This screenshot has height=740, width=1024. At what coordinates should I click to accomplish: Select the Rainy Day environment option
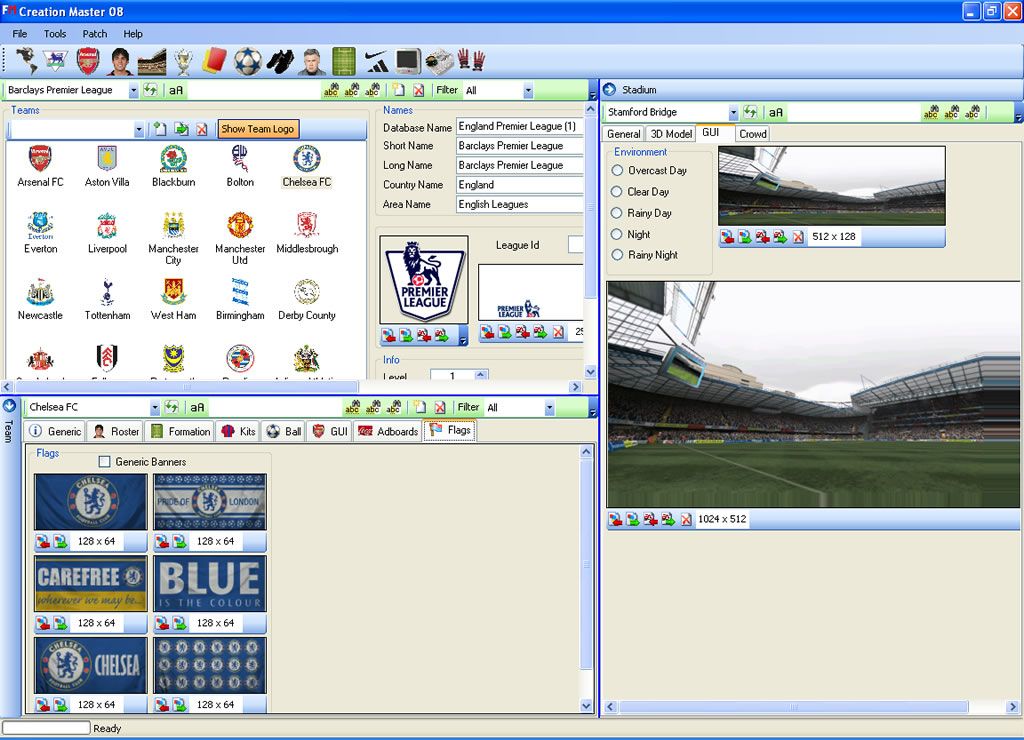(617, 213)
